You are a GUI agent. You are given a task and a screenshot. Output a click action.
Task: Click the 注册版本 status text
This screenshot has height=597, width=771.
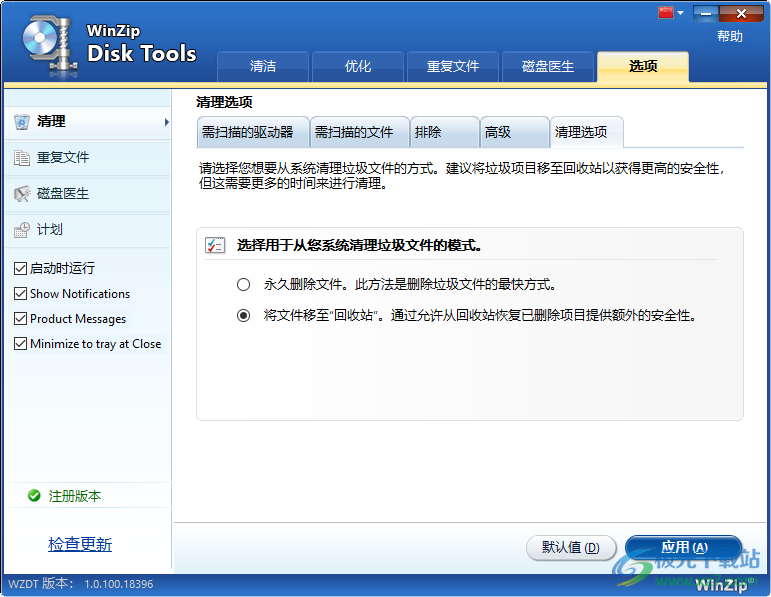coord(75,496)
